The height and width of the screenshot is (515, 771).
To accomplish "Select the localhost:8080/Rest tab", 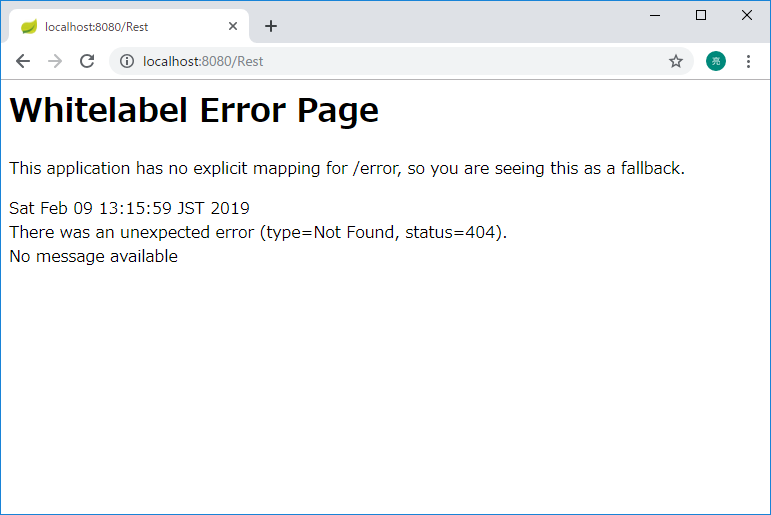I will tap(129, 27).
